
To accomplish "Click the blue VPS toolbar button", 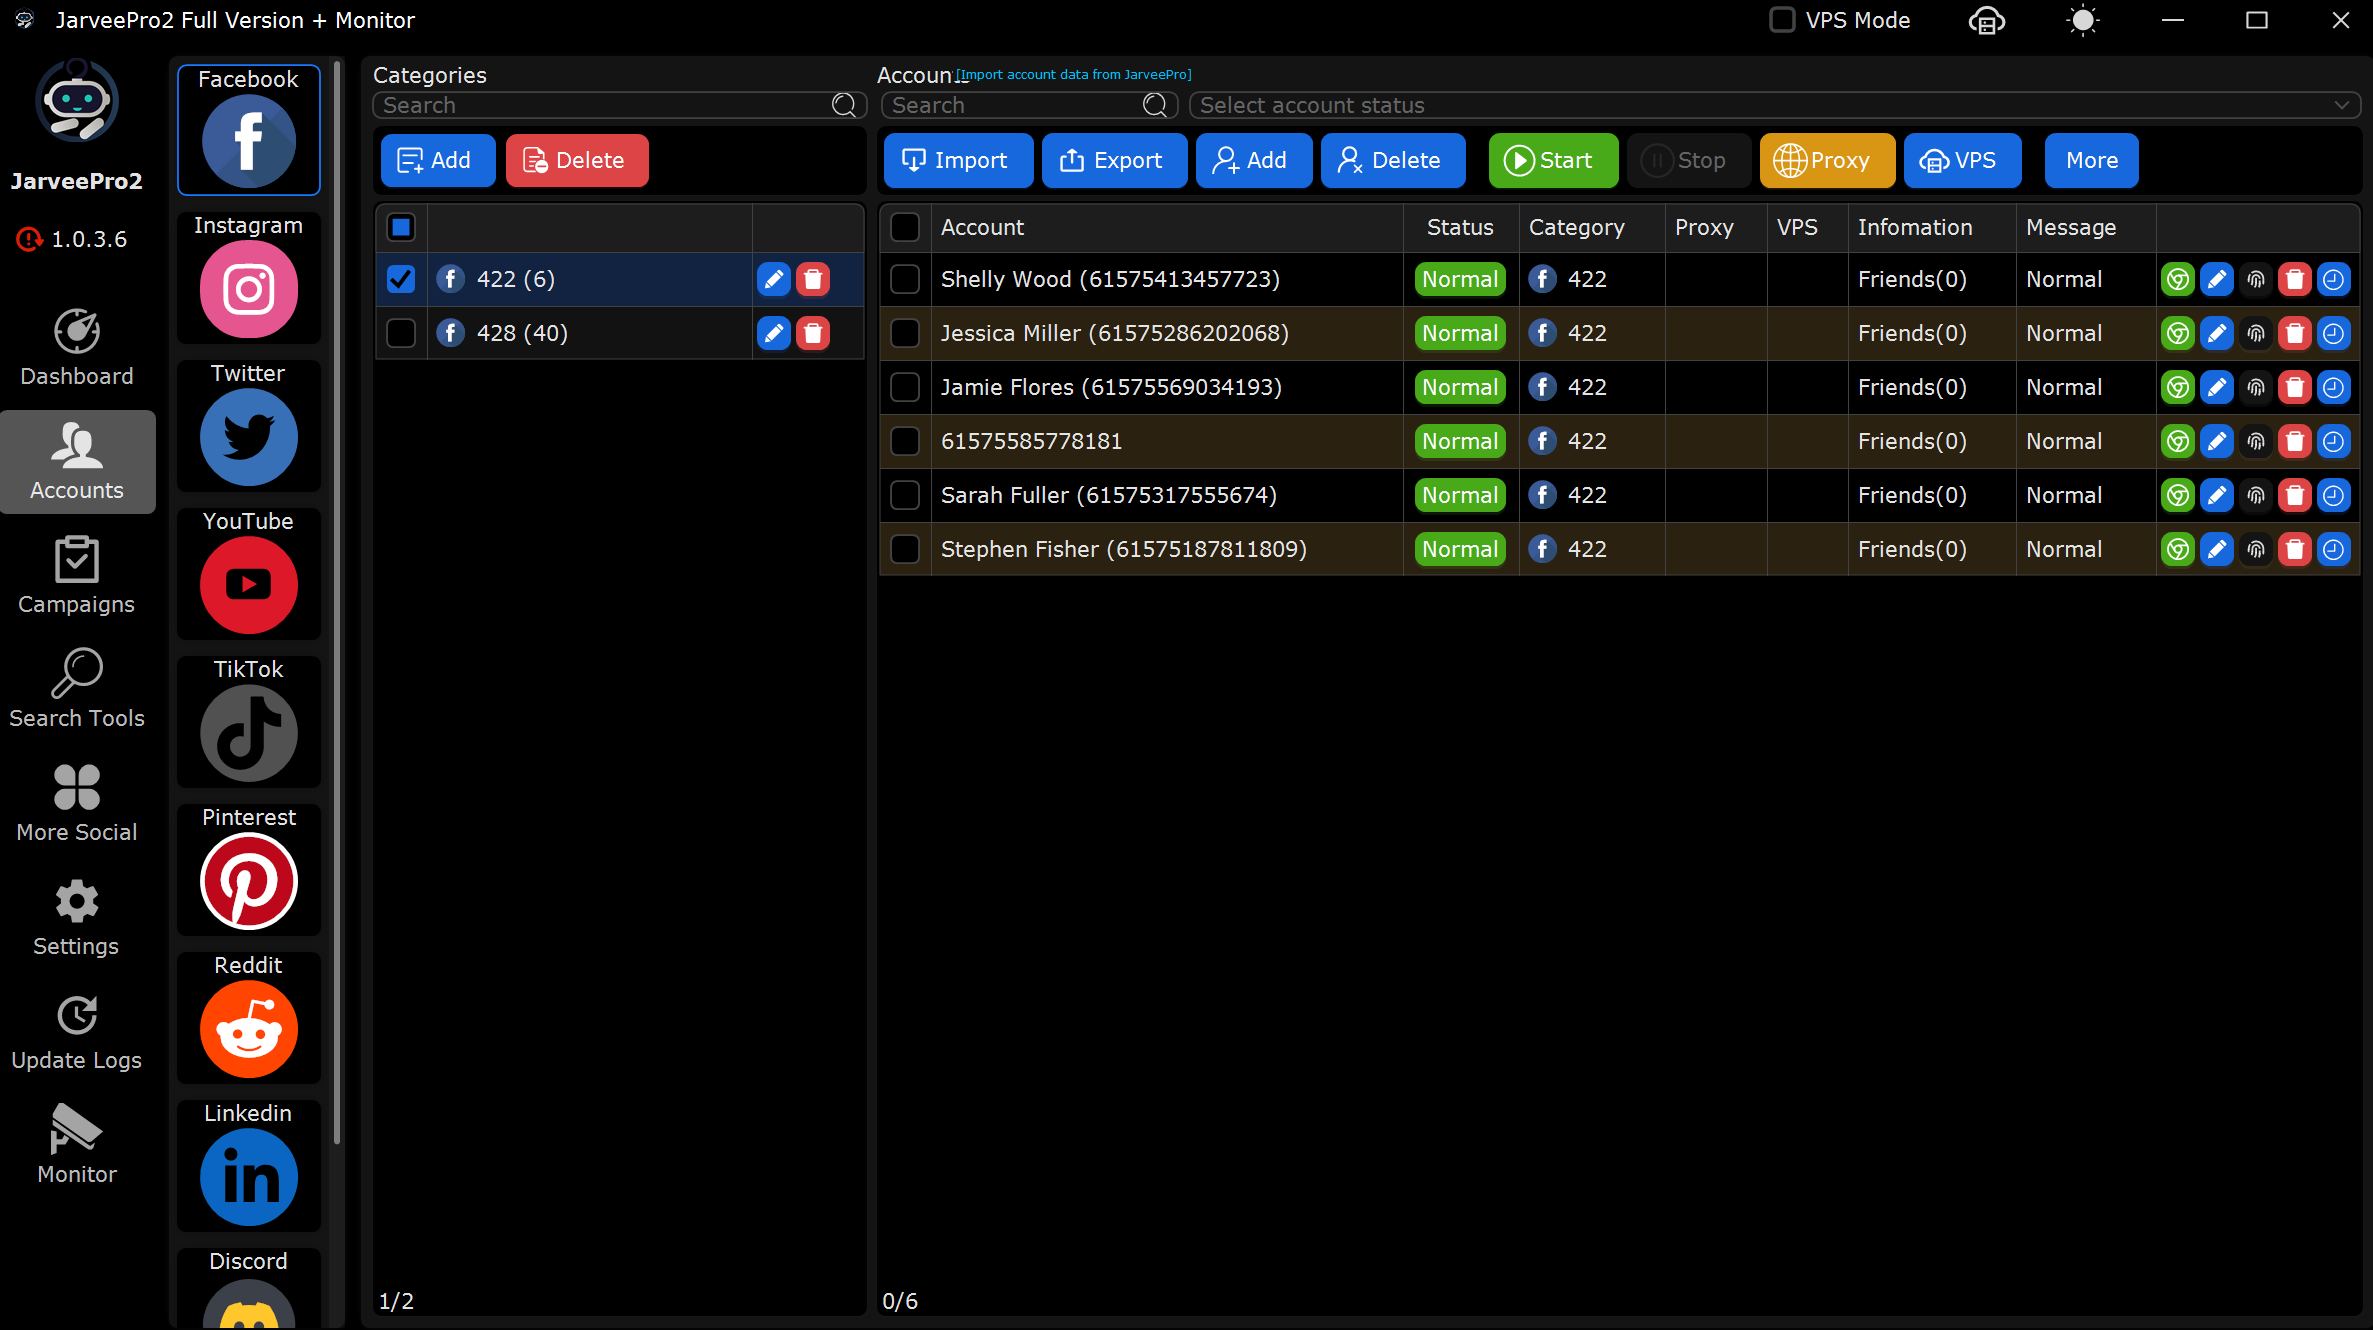I will [x=1962, y=160].
